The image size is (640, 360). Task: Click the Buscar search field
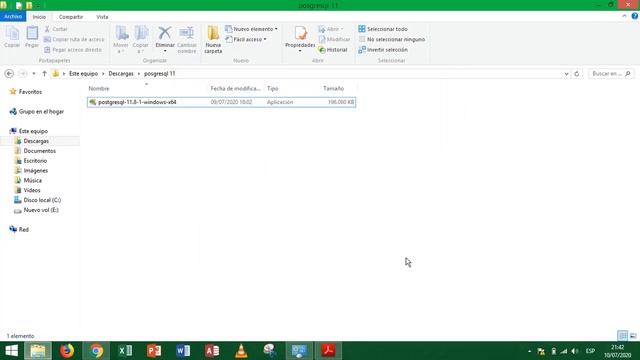coord(611,73)
